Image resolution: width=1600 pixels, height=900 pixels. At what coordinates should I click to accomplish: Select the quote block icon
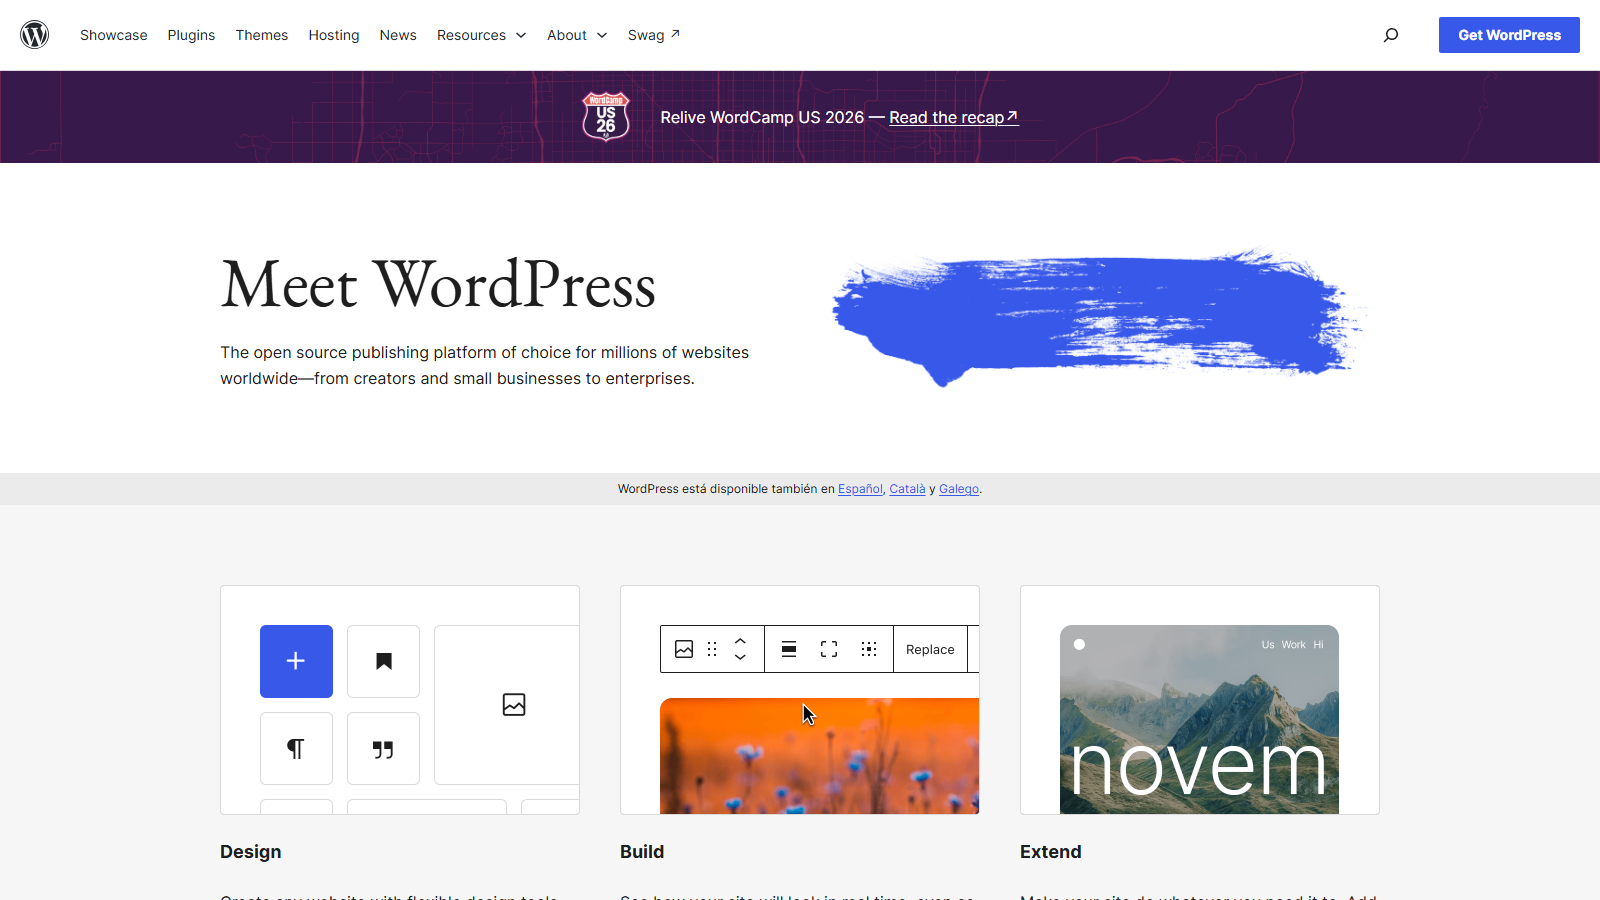[x=384, y=749]
